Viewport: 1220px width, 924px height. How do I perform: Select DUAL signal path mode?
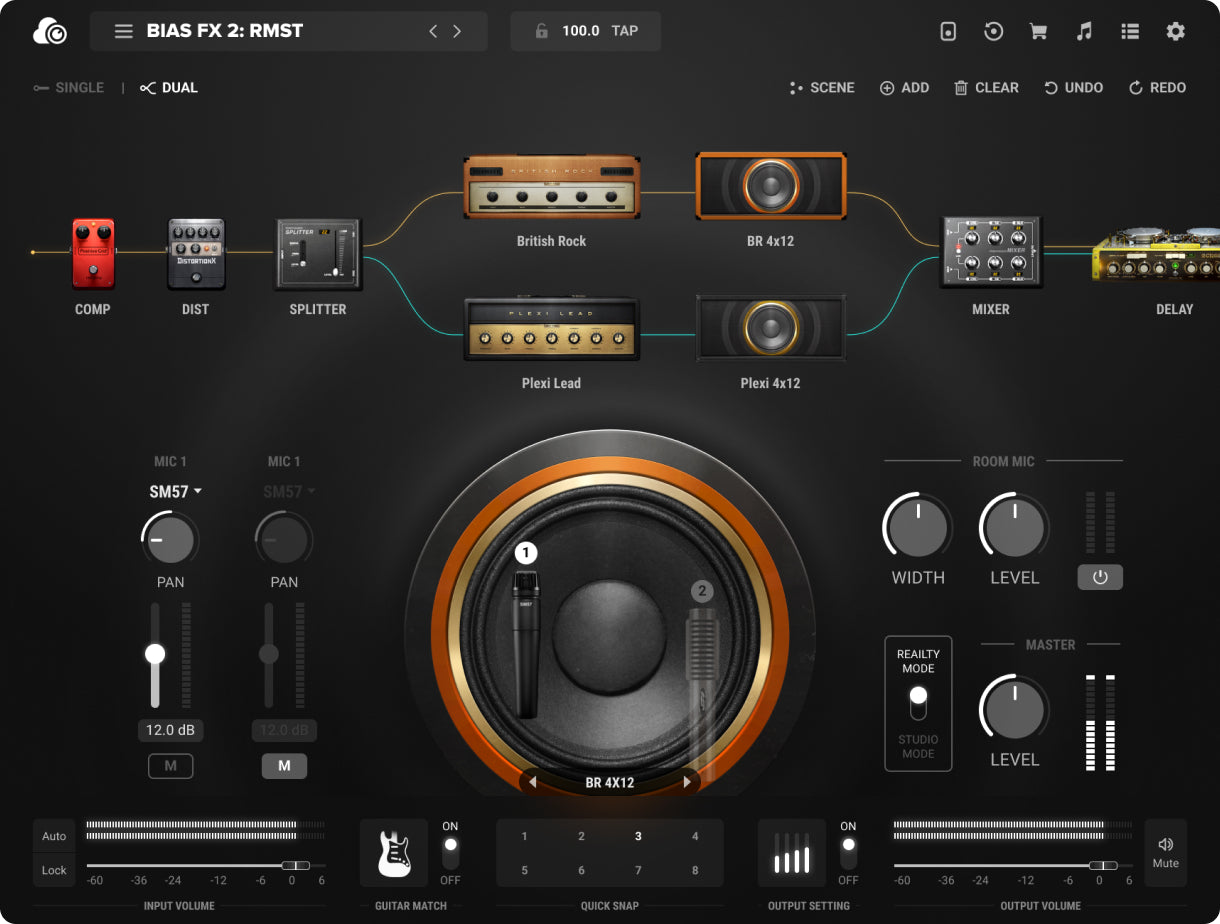coord(169,88)
